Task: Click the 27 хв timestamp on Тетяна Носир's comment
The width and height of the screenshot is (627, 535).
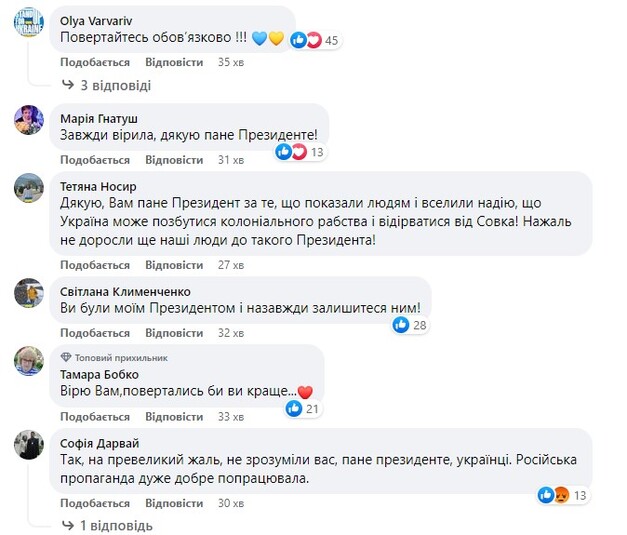Action: tap(231, 265)
